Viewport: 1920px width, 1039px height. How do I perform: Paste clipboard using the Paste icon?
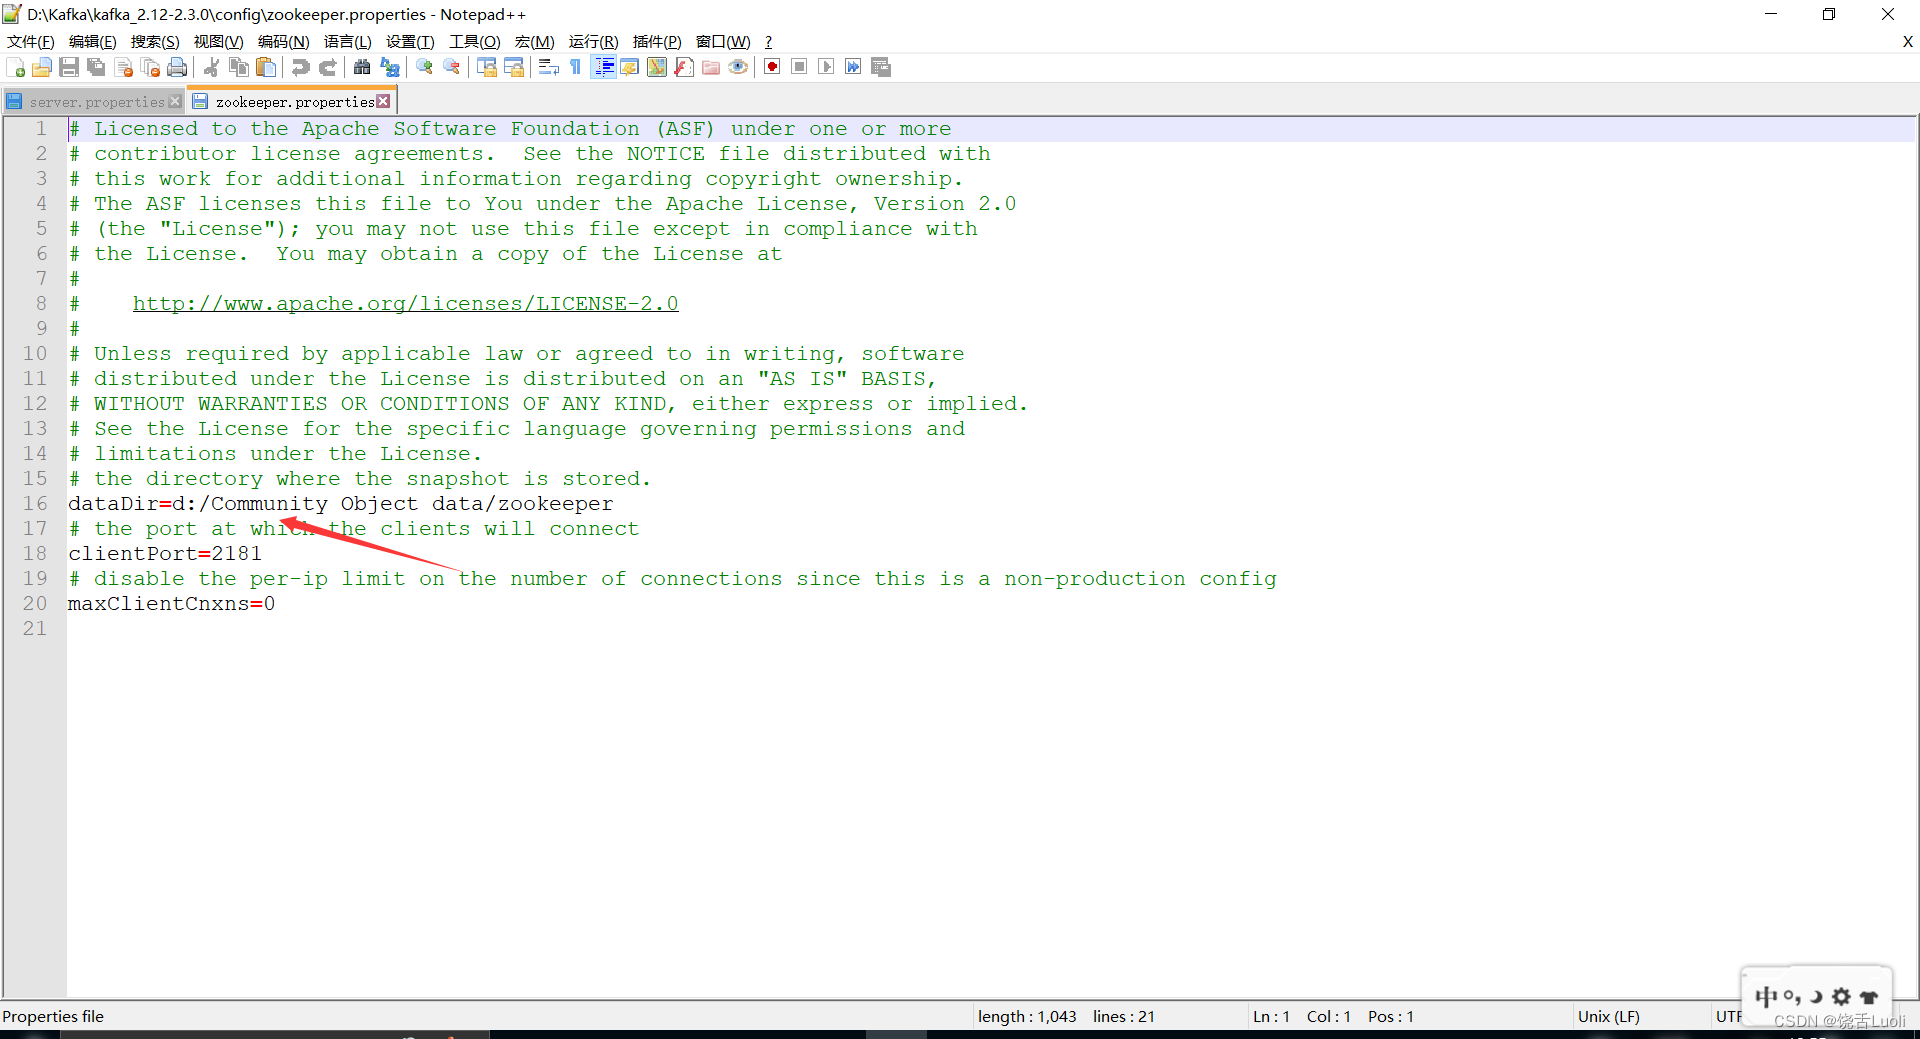click(x=266, y=67)
